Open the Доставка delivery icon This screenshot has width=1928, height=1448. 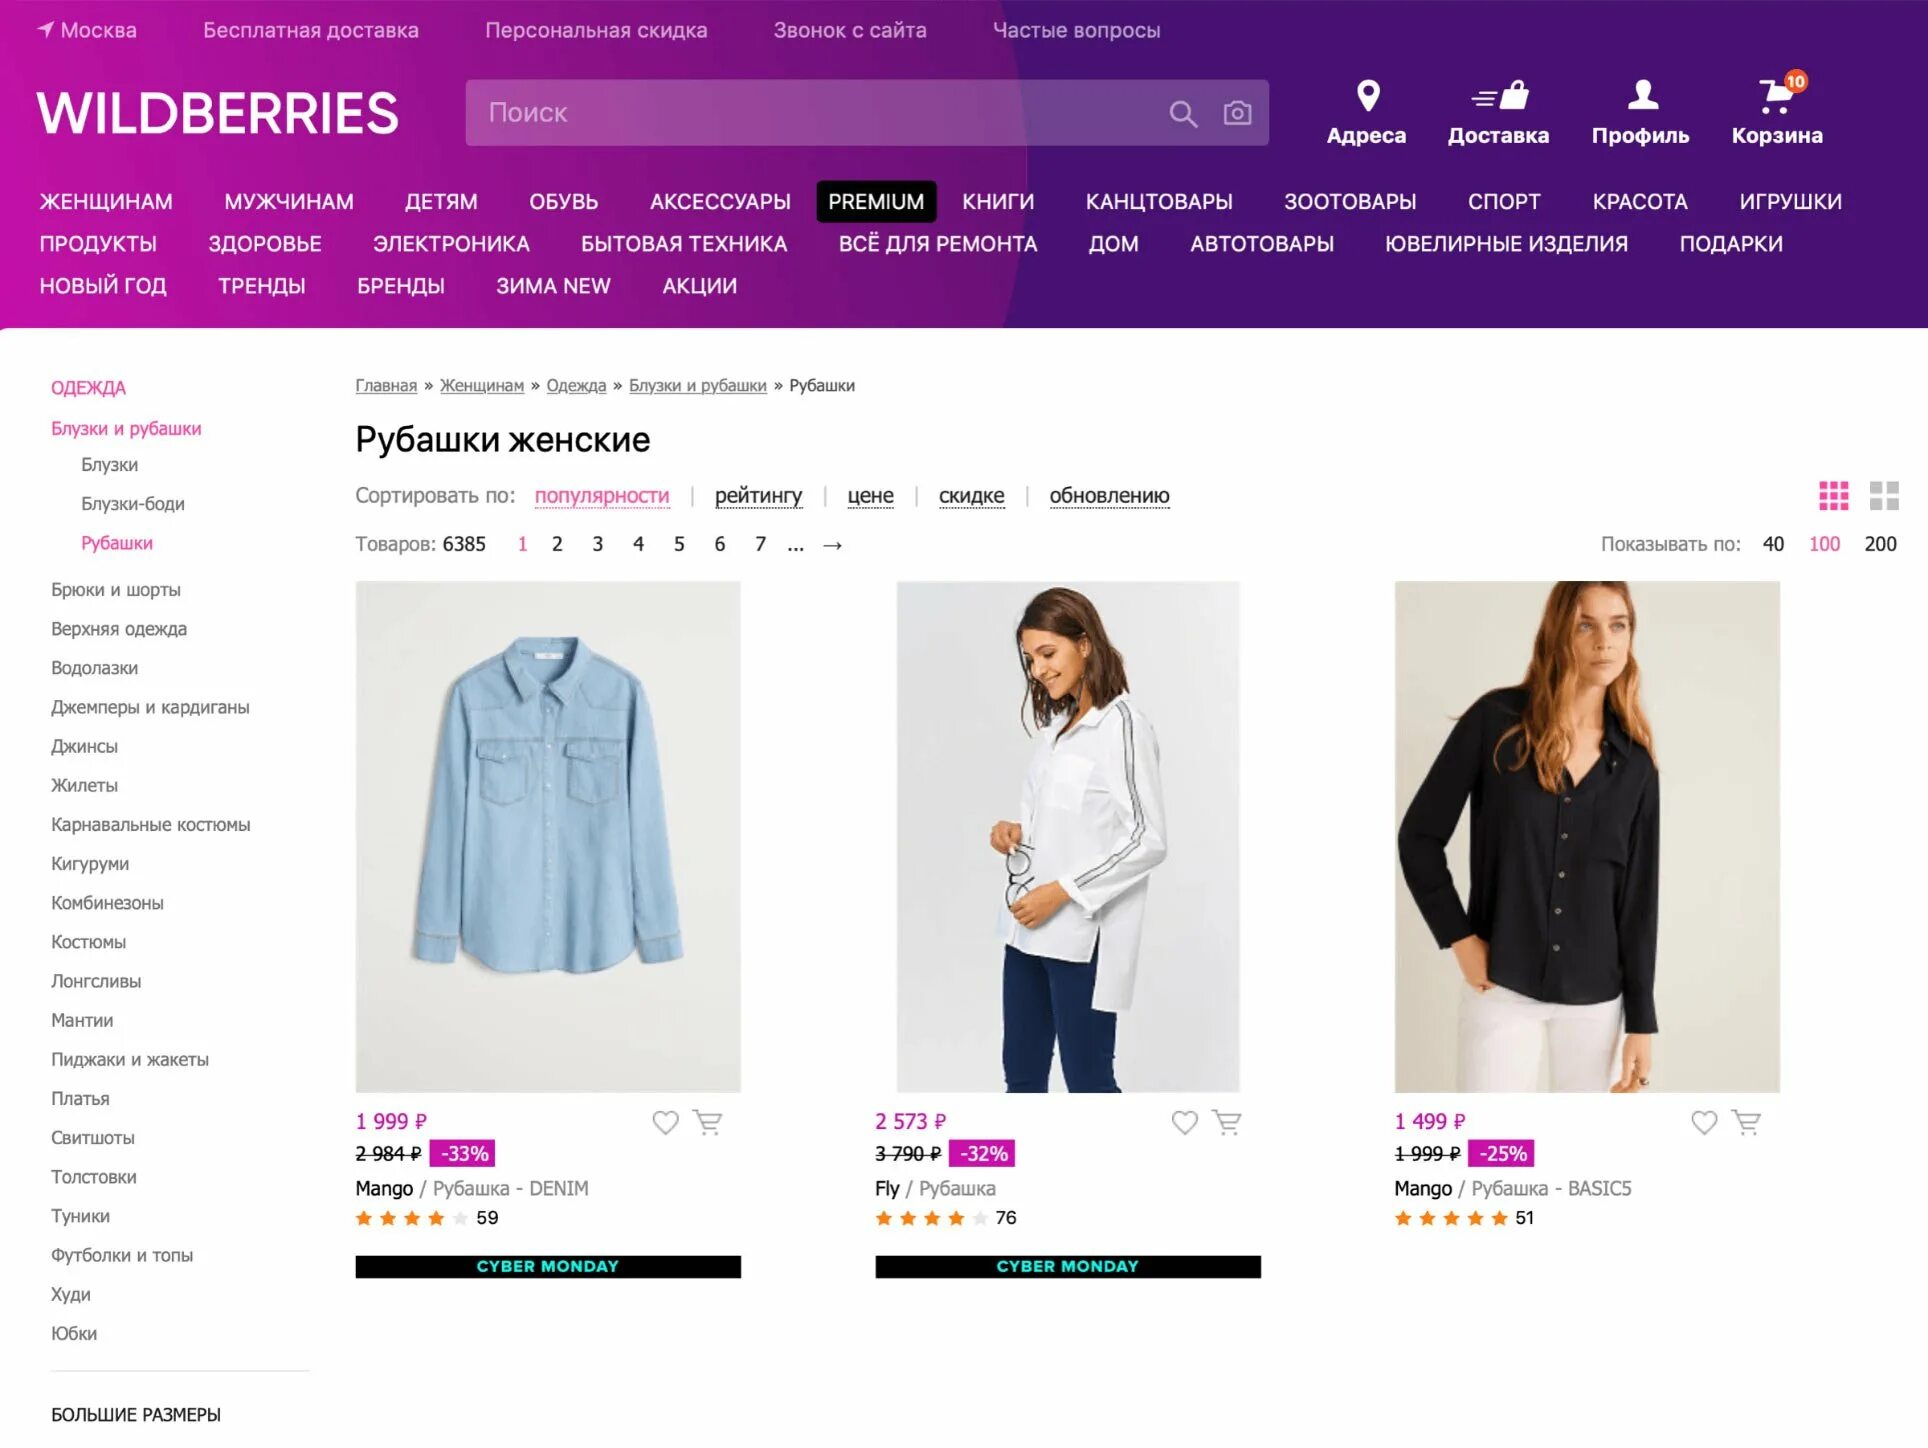click(1500, 96)
